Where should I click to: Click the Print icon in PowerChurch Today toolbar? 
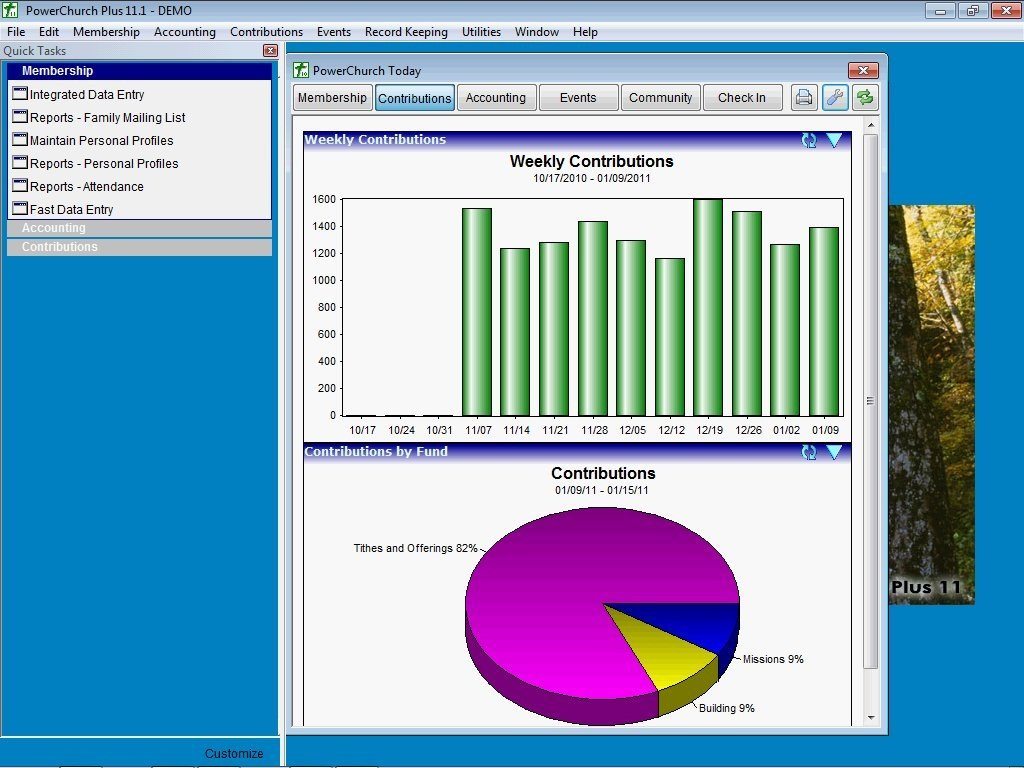[x=803, y=97]
